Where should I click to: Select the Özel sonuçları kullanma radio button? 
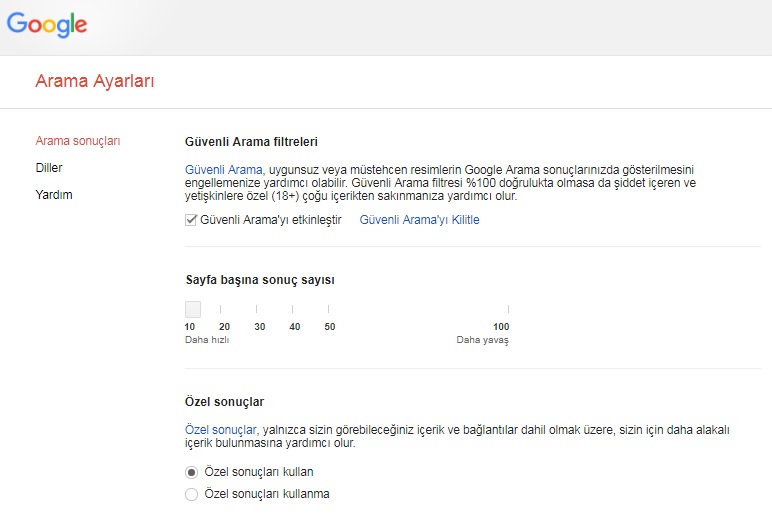coord(192,494)
